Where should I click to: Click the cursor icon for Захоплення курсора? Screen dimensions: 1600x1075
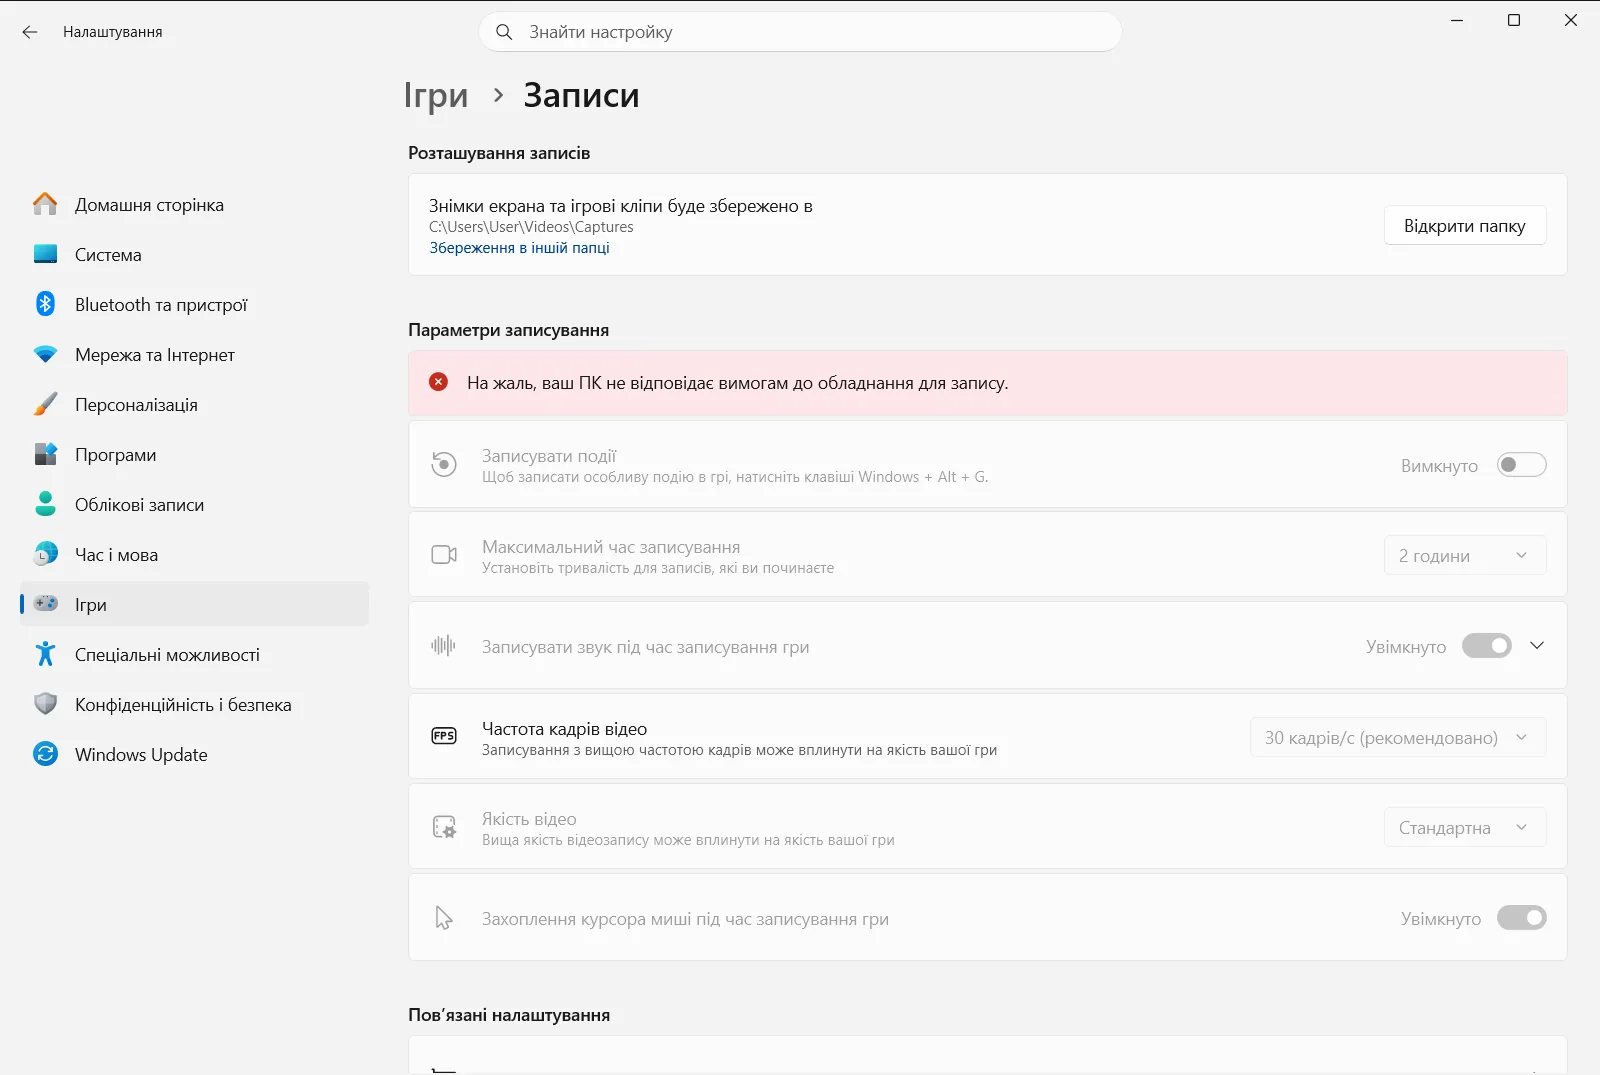pyautogui.click(x=444, y=918)
